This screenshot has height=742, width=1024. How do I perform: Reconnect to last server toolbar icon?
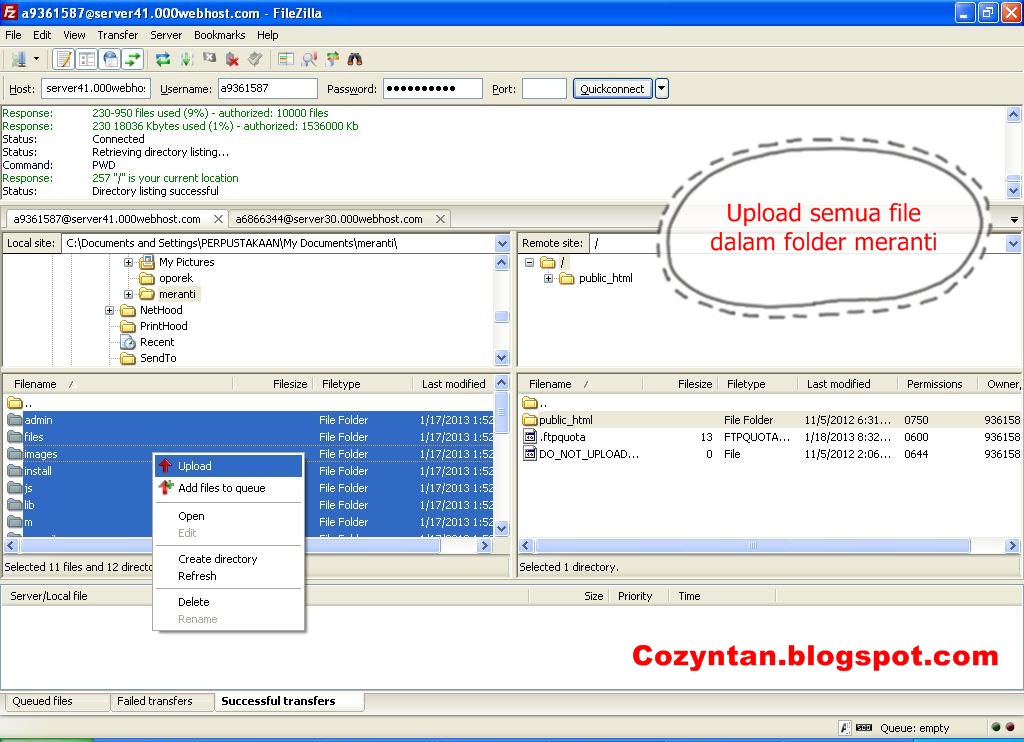click(255, 59)
